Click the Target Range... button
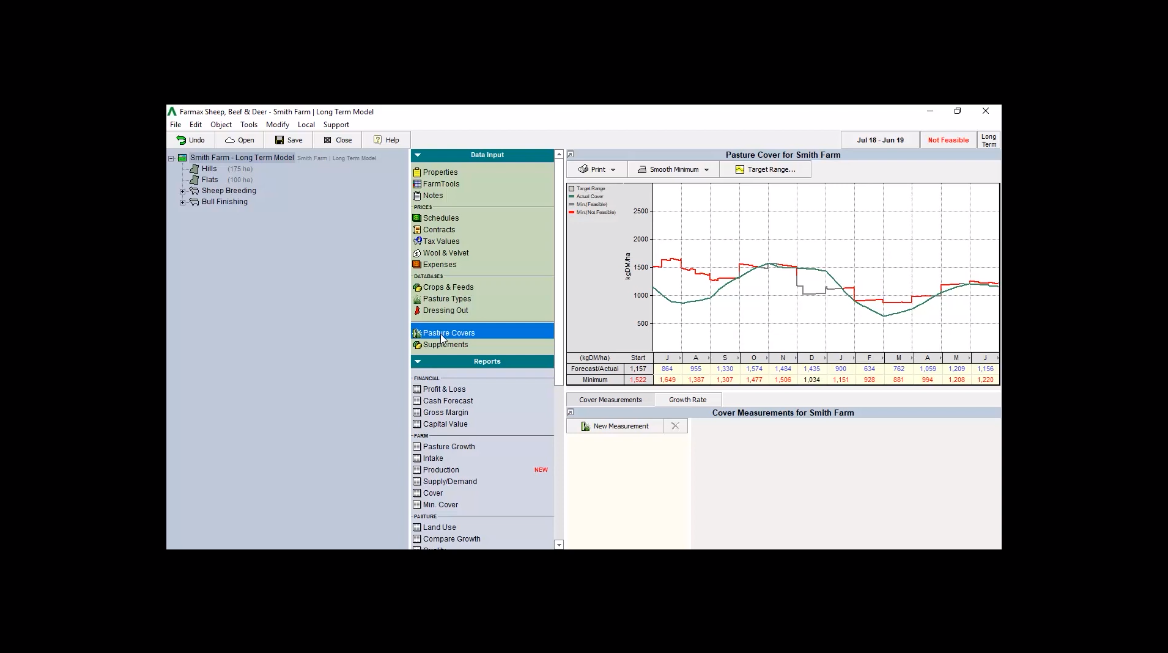This screenshot has width=1168, height=653. pos(765,170)
